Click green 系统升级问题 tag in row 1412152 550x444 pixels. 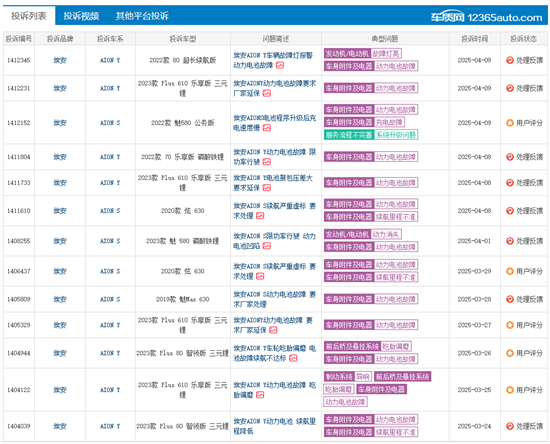(396, 135)
